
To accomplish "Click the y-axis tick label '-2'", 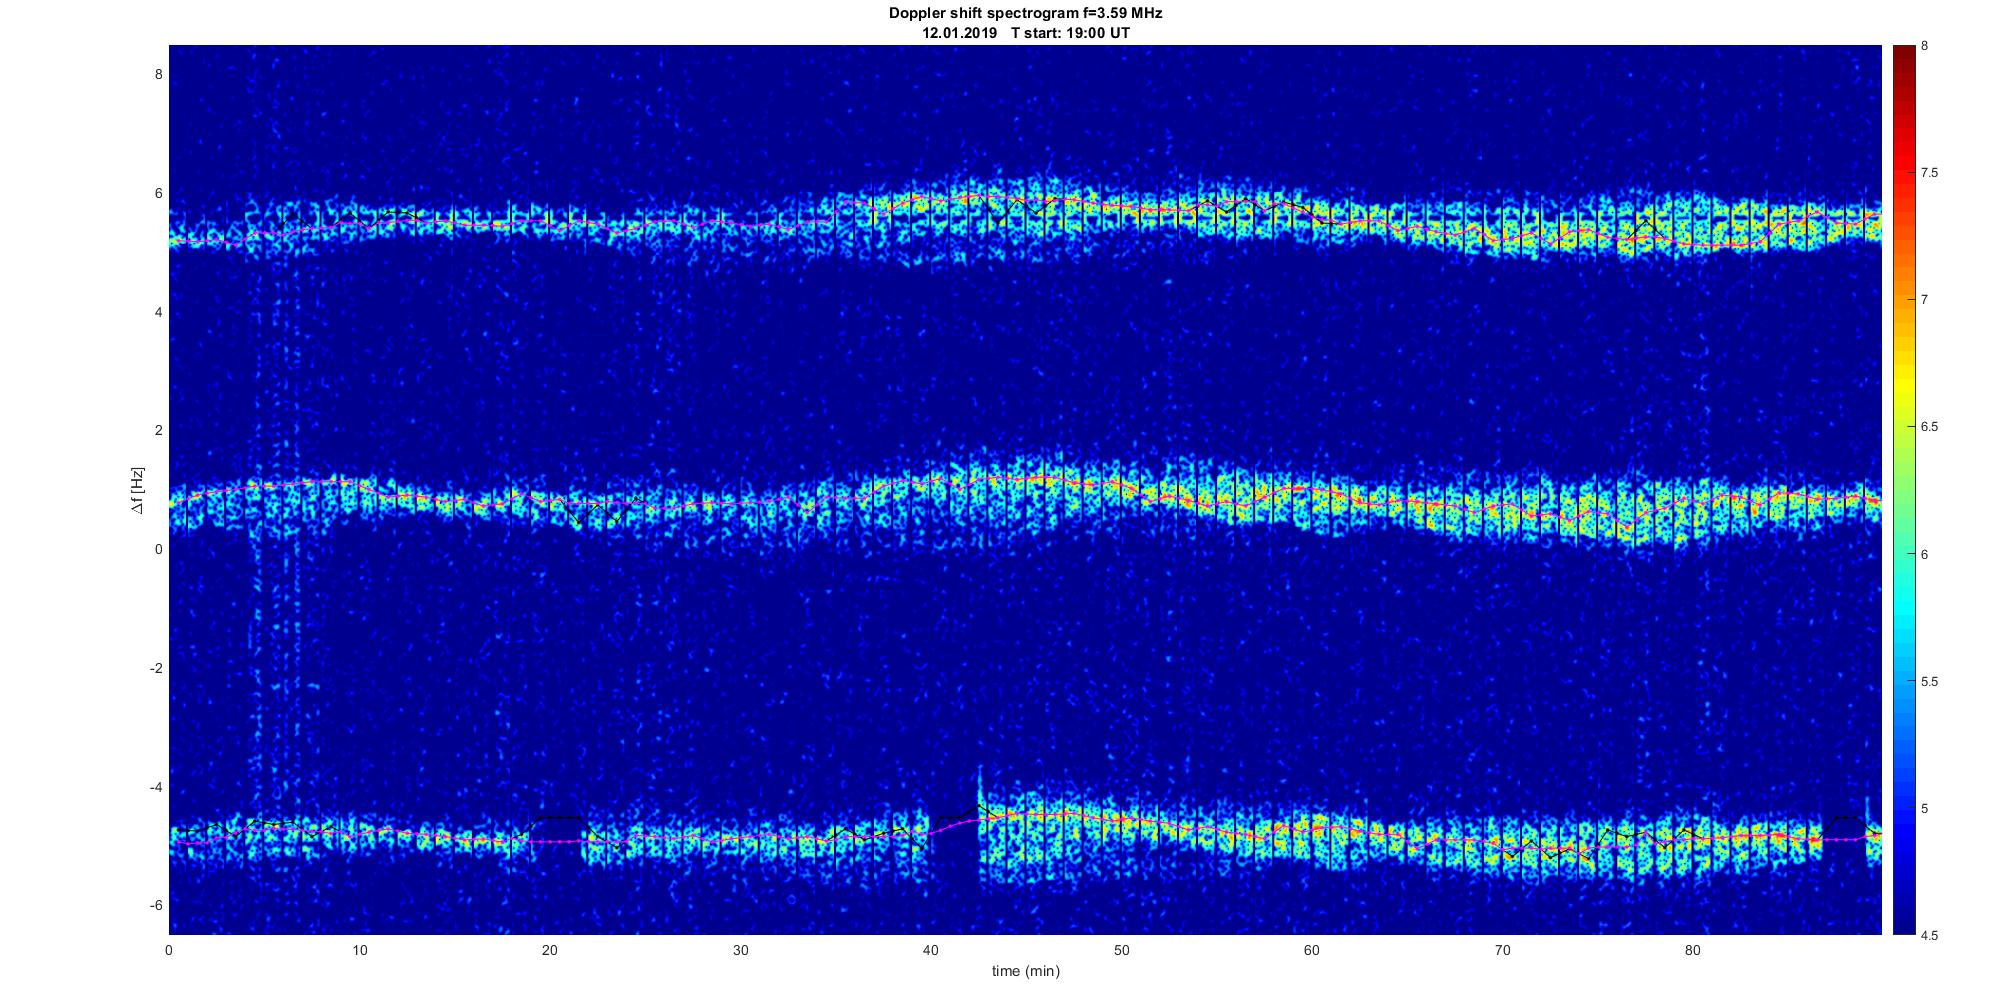I will [x=156, y=668].
